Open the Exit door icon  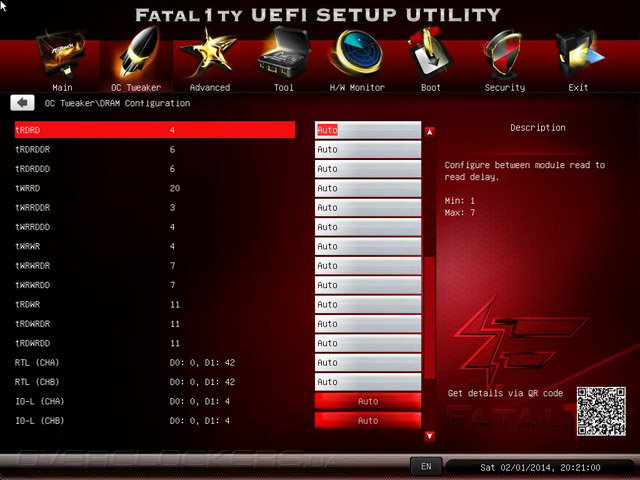[x=578, y=54]
